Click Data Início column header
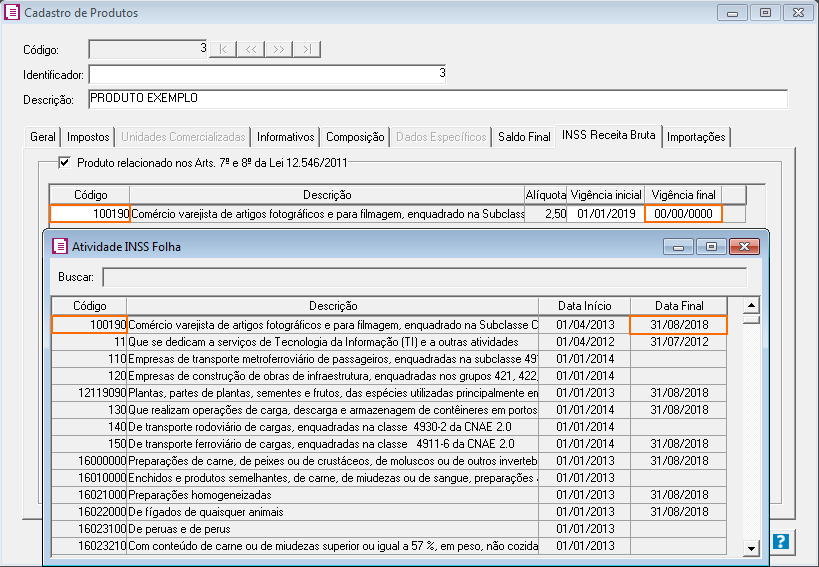 coord(584,306)
